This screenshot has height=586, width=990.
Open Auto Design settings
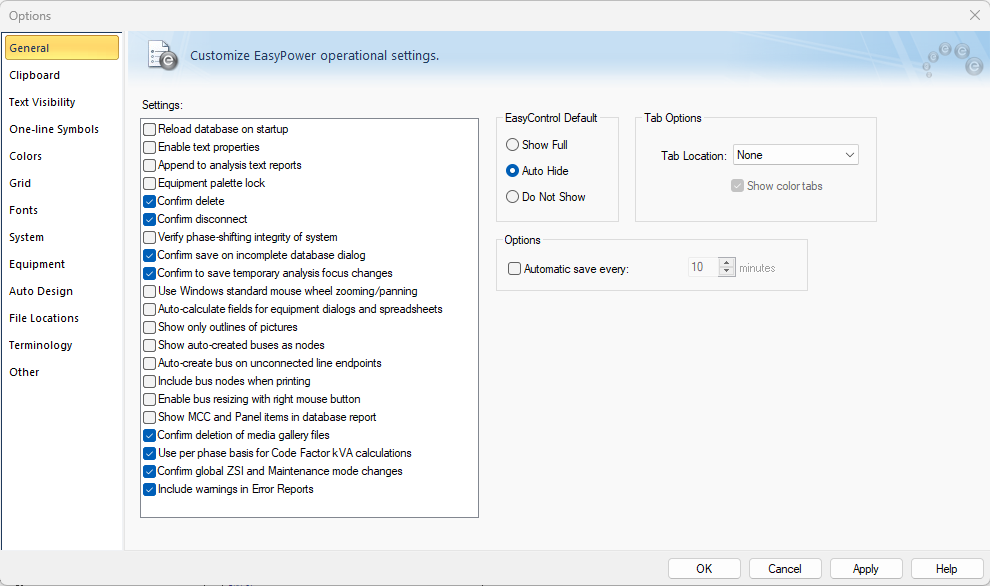(41, 292)
